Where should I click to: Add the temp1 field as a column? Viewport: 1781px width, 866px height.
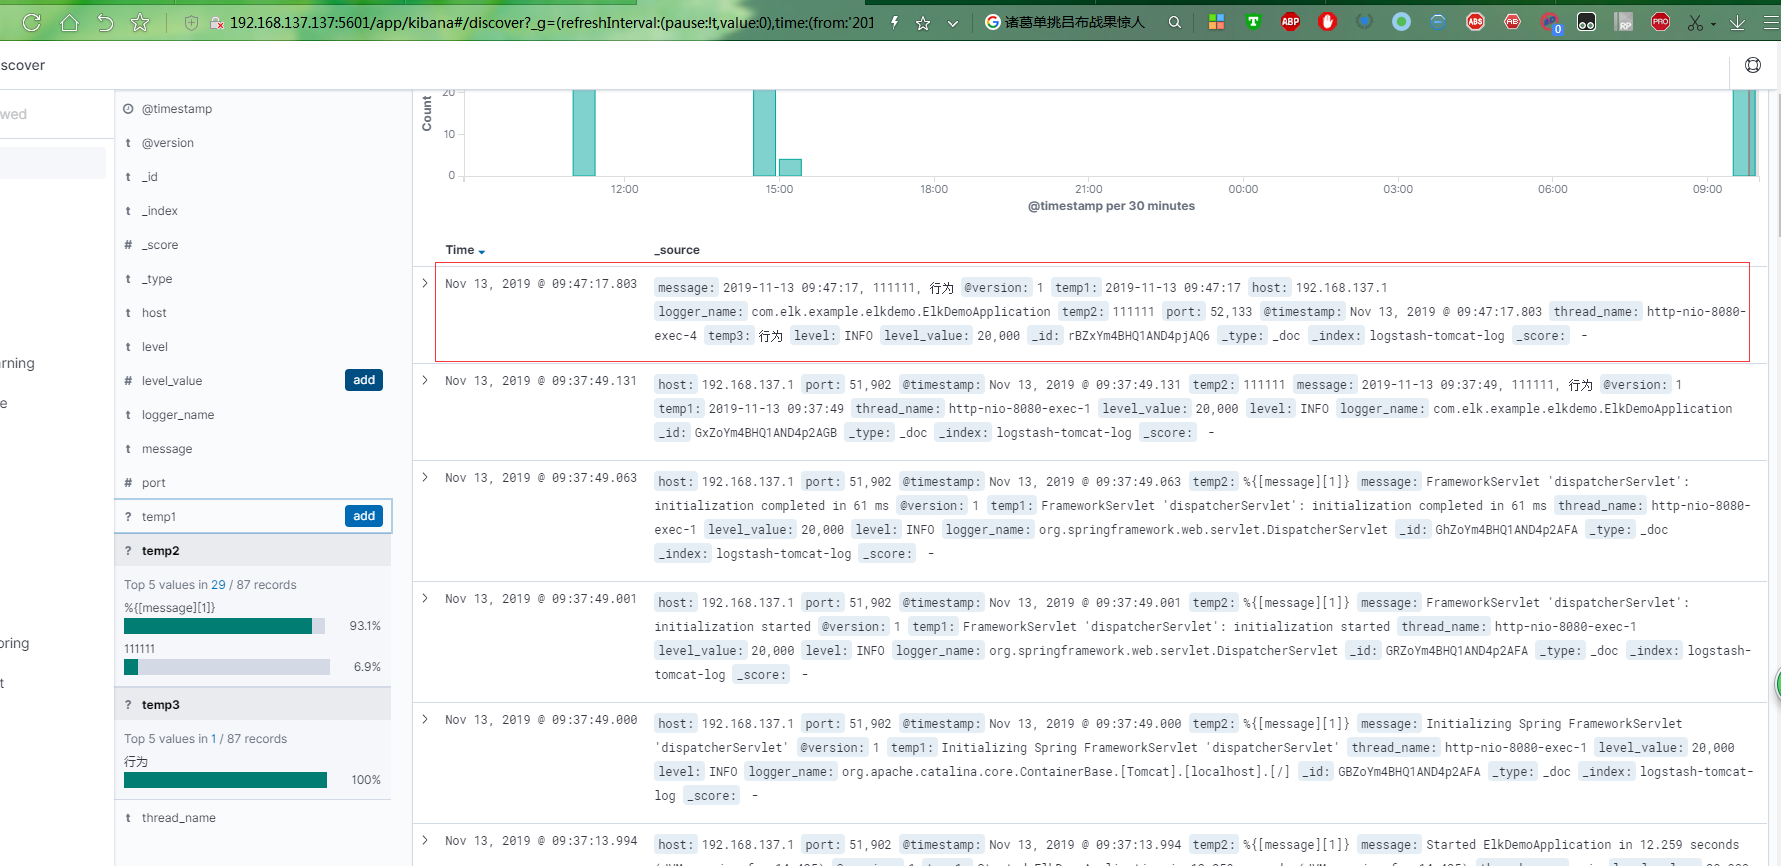(x=364, y=516)
